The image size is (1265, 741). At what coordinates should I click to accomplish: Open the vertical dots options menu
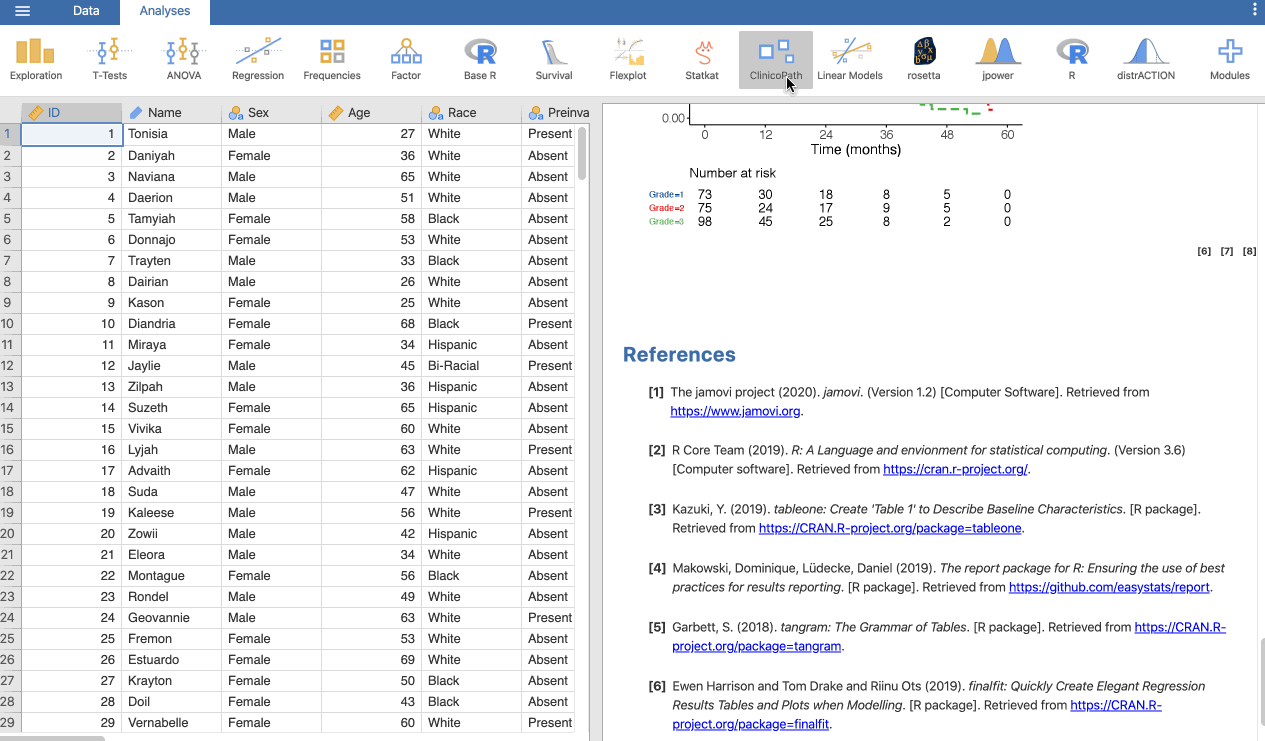point(1255,10)
